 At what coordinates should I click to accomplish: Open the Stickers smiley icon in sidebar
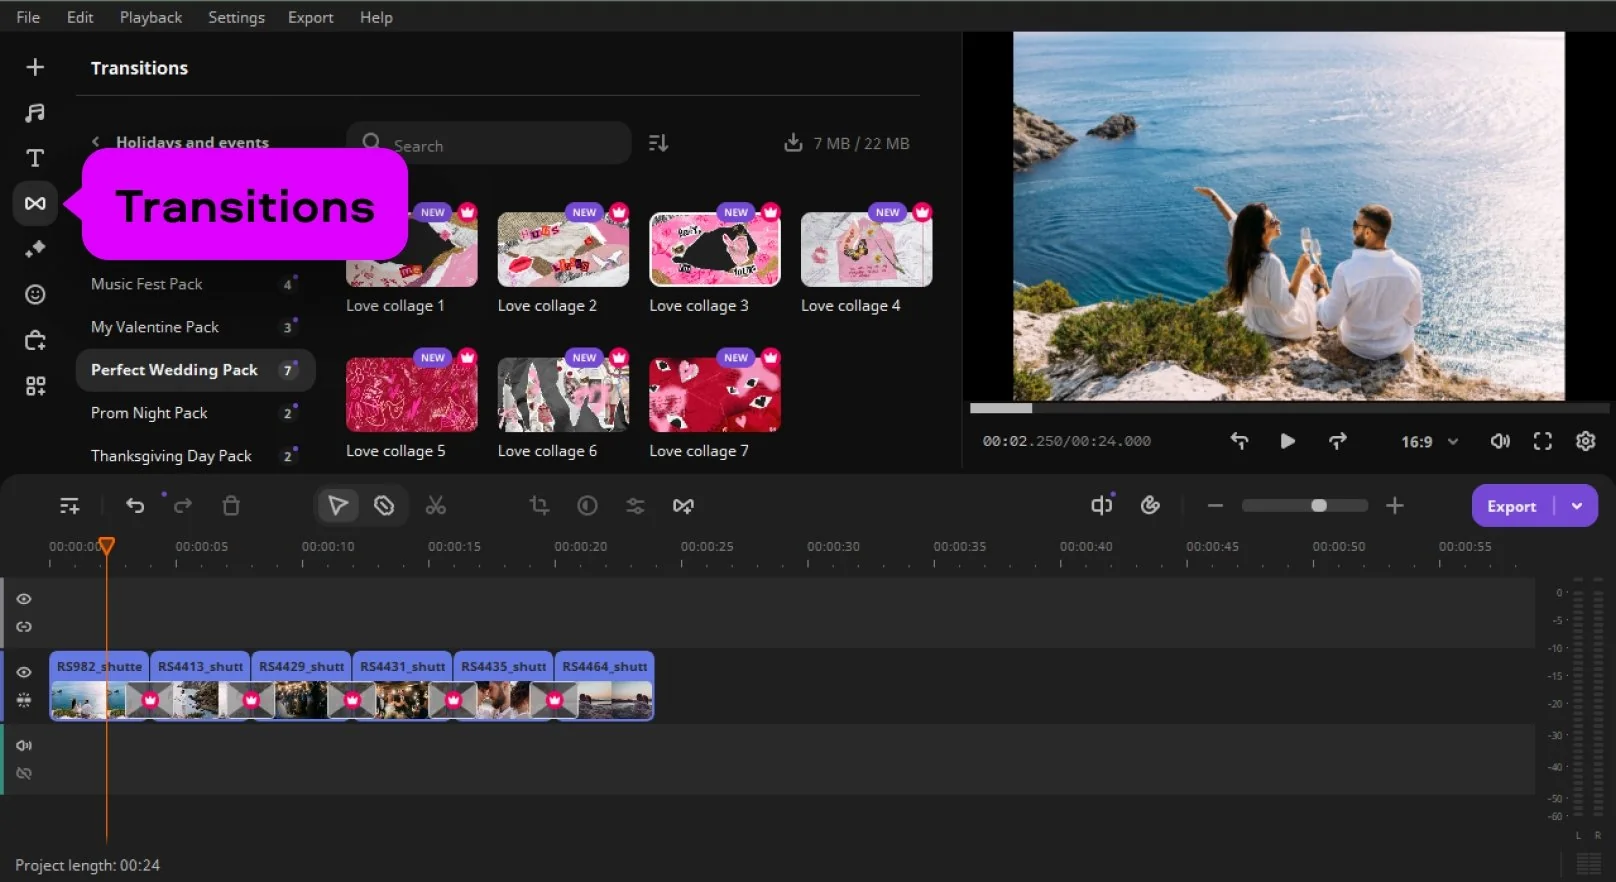(x=35, y=294)
